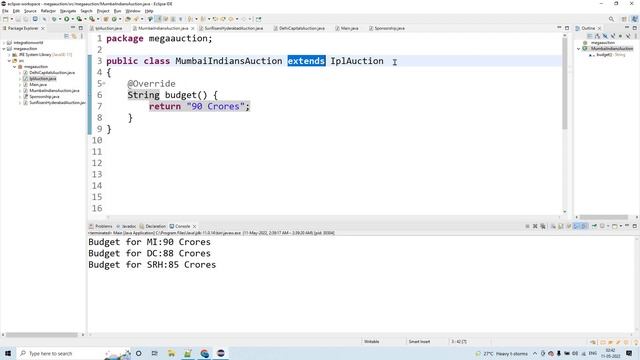Click the Run green play toolbar button
This screenshot has height=360, width=640.
pyautogui.click(x=66, y=19)
